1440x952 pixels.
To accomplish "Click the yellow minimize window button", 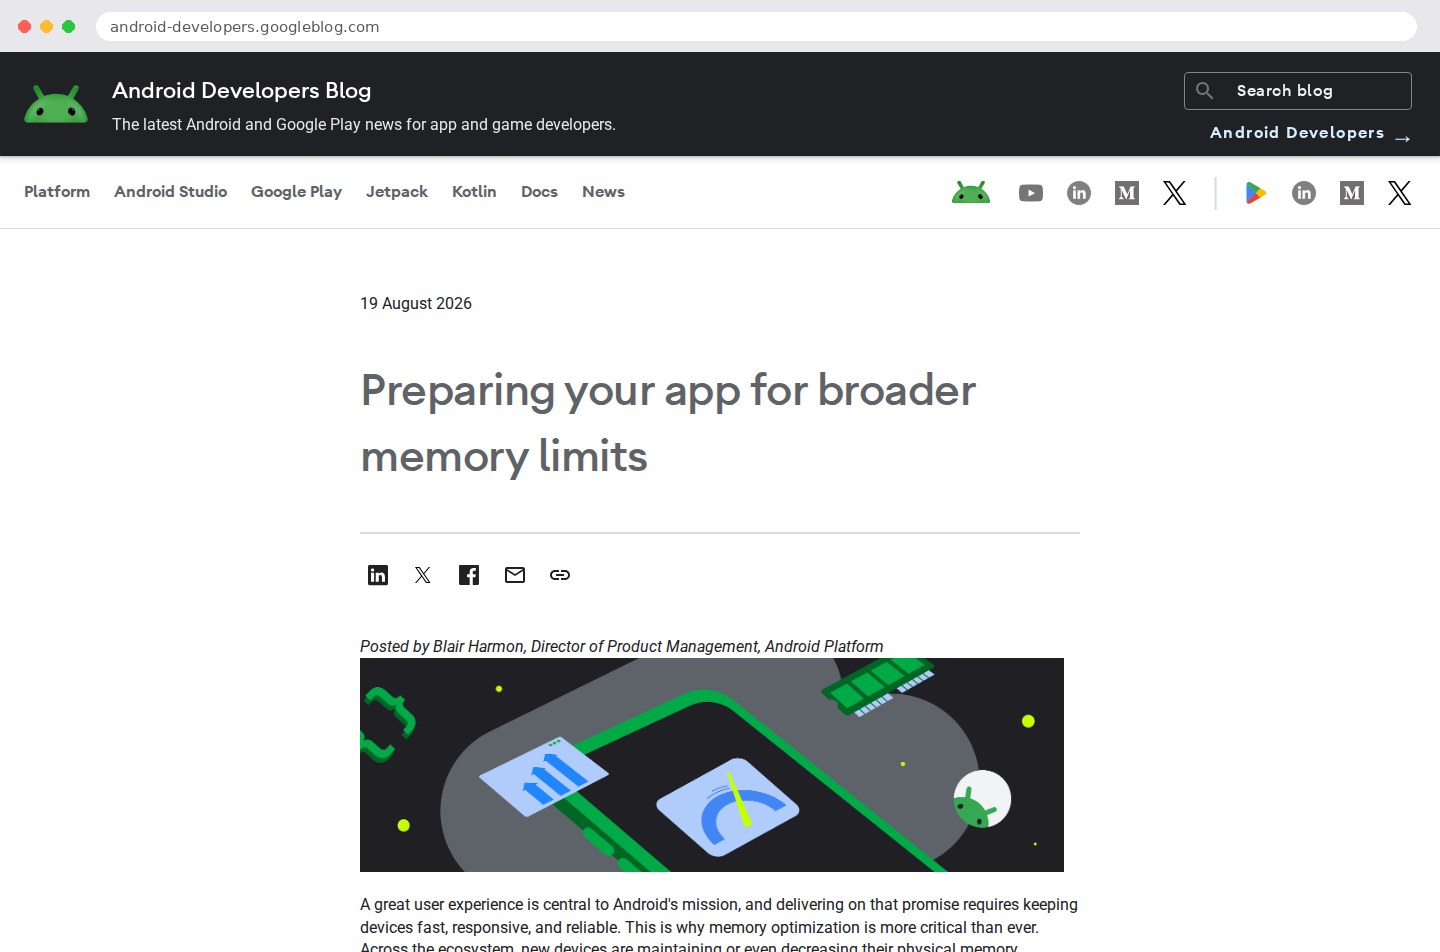I will tap(46, 27).
